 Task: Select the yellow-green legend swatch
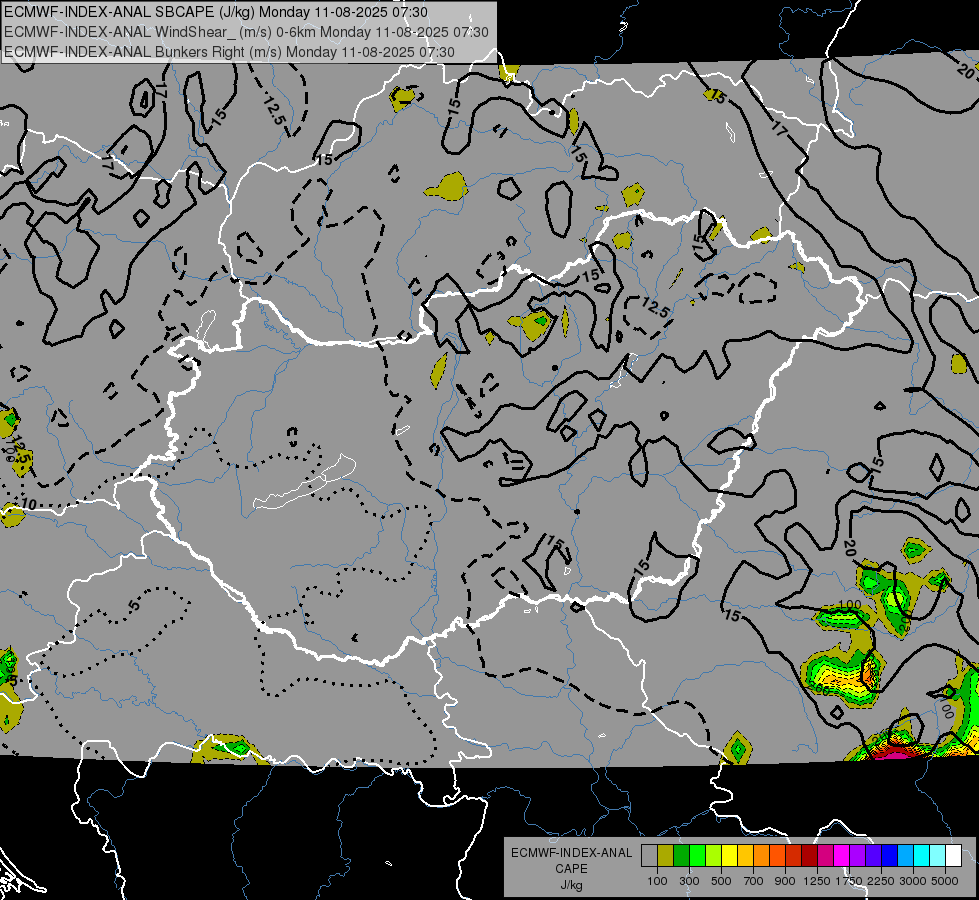point(714,856)
